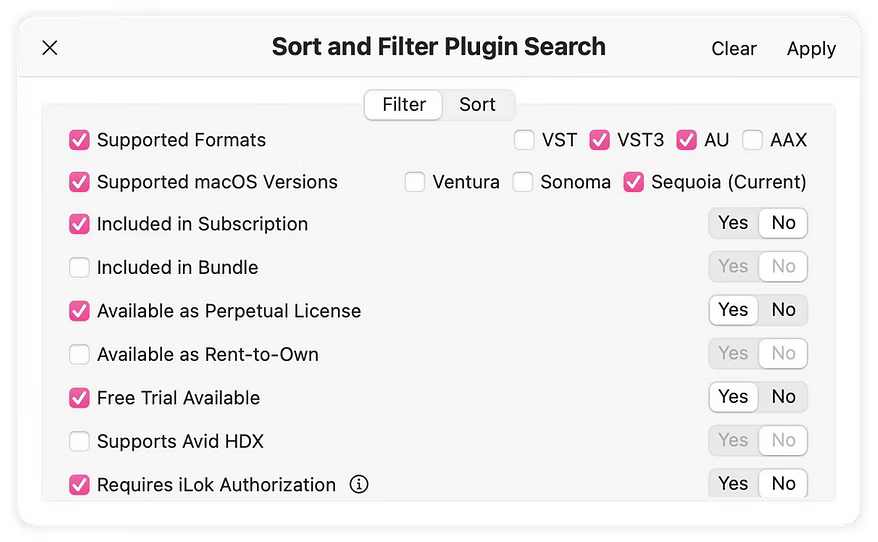Click the info icon beside iLok Authorization
Image resolution: width=878 pixels, height=542 pixels.
tap(359, 484)
